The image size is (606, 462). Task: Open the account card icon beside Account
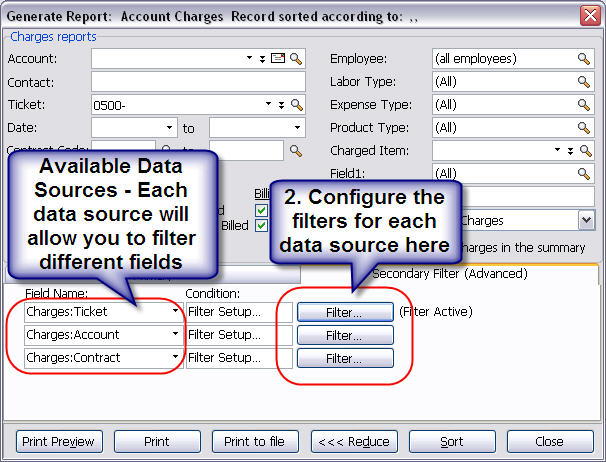[x=278, y=59]
